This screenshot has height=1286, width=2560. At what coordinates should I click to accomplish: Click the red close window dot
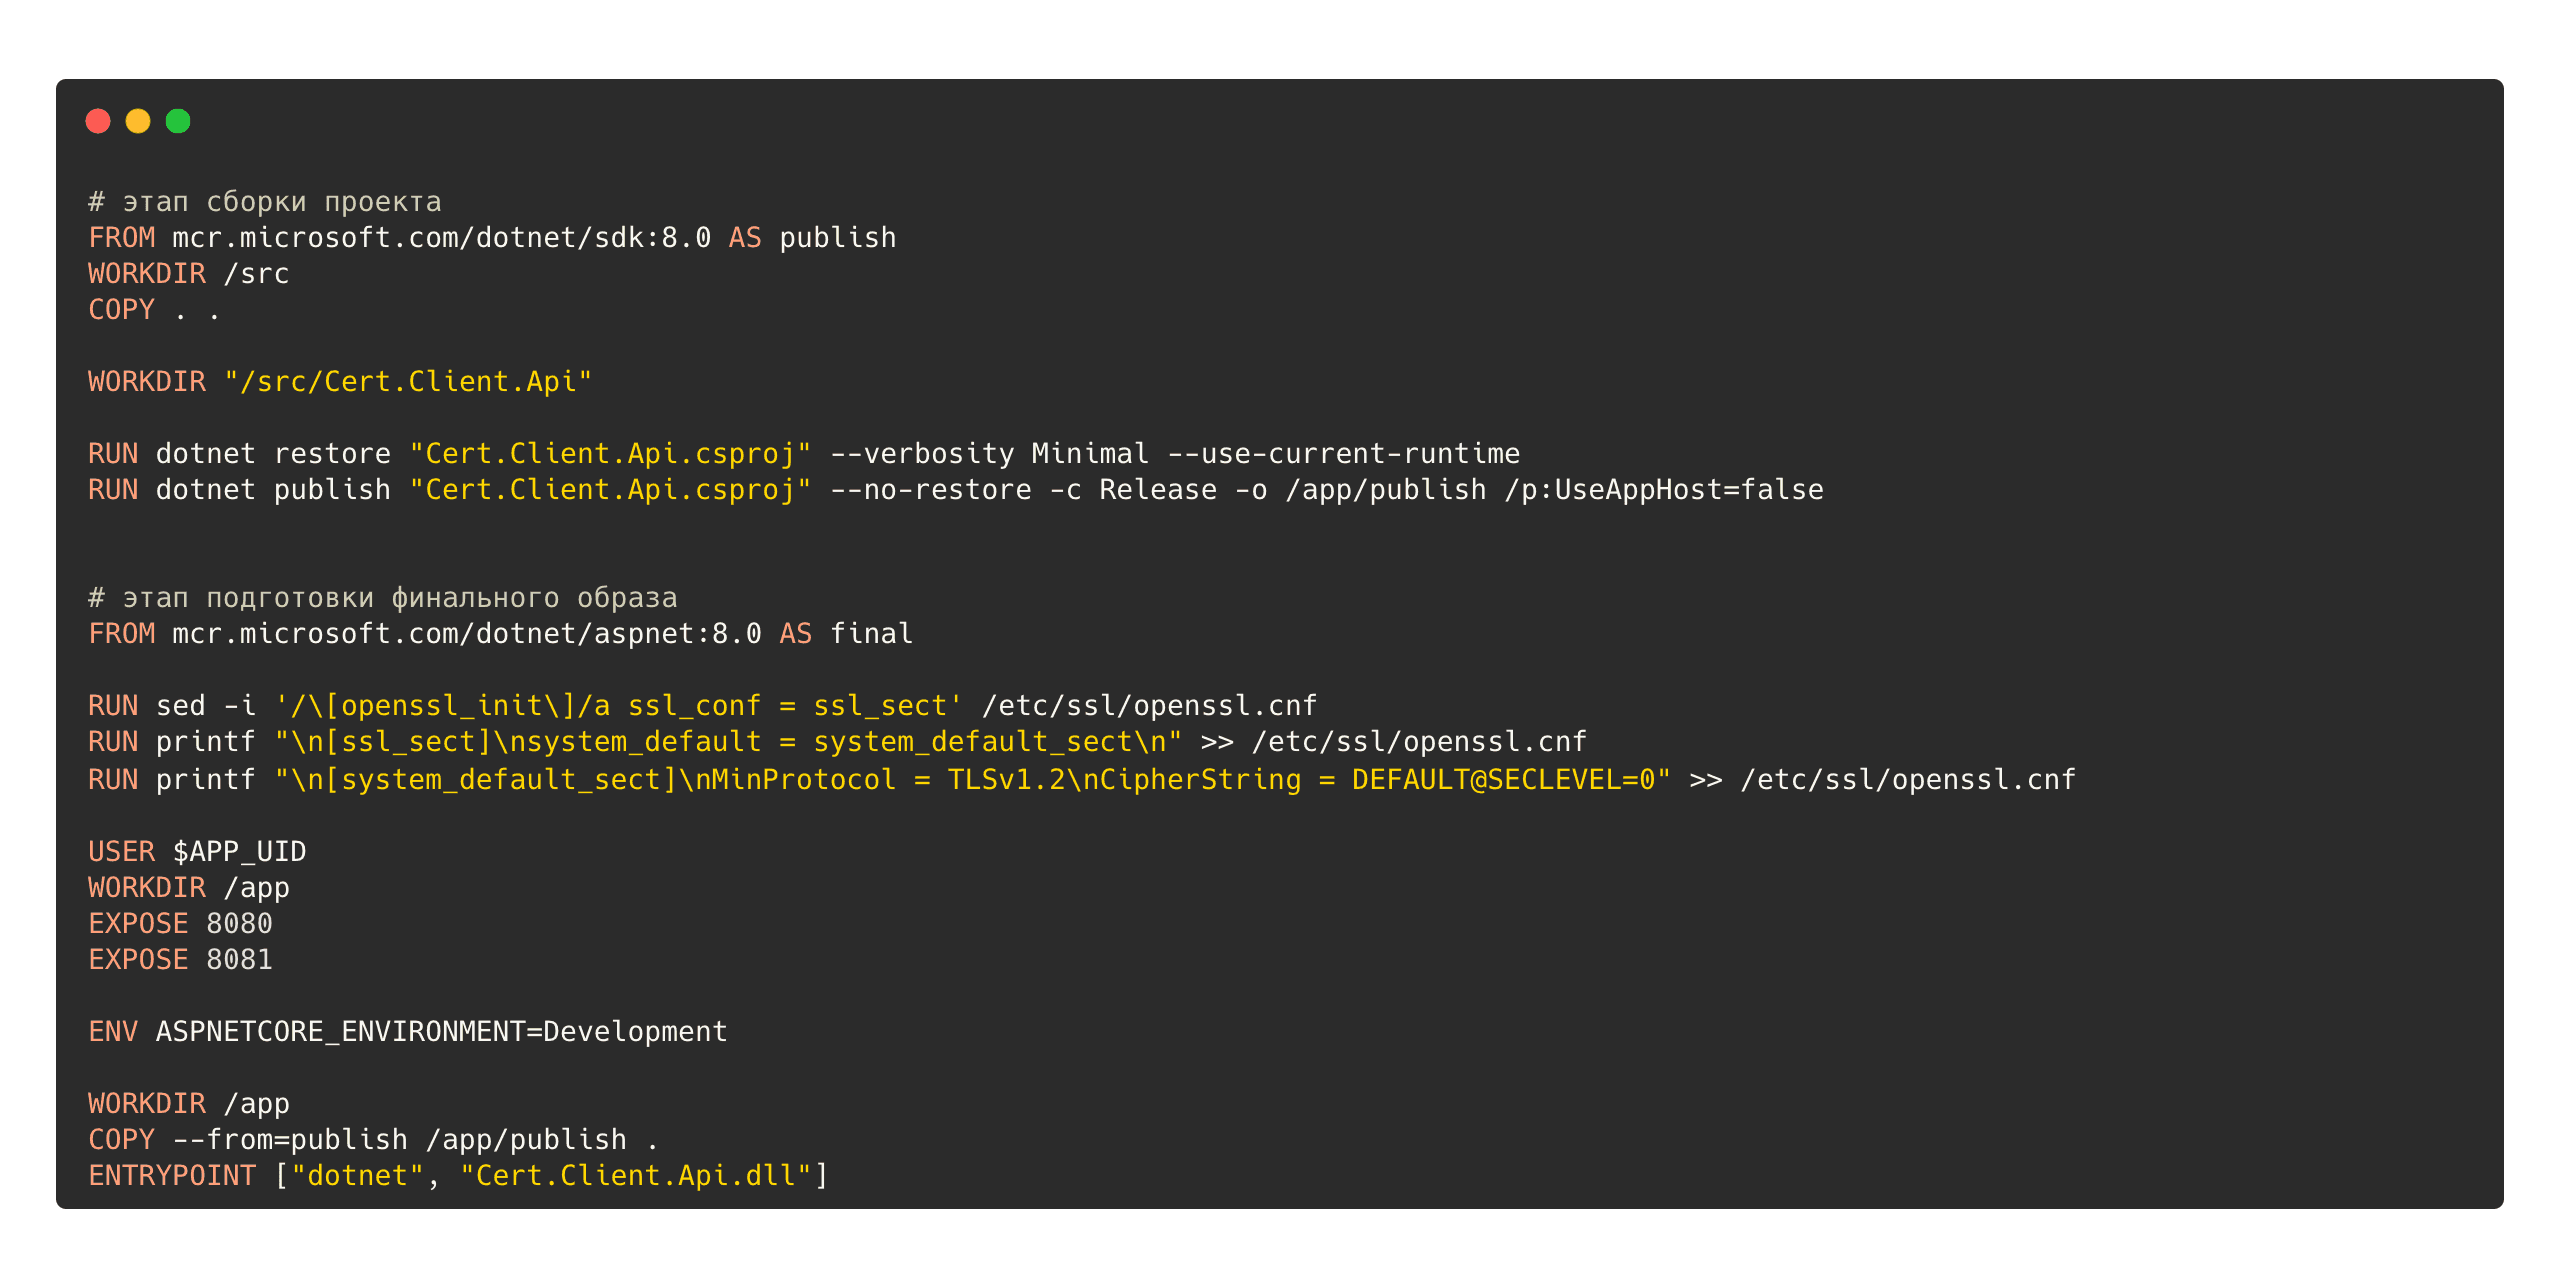click(x=98, y=121)
